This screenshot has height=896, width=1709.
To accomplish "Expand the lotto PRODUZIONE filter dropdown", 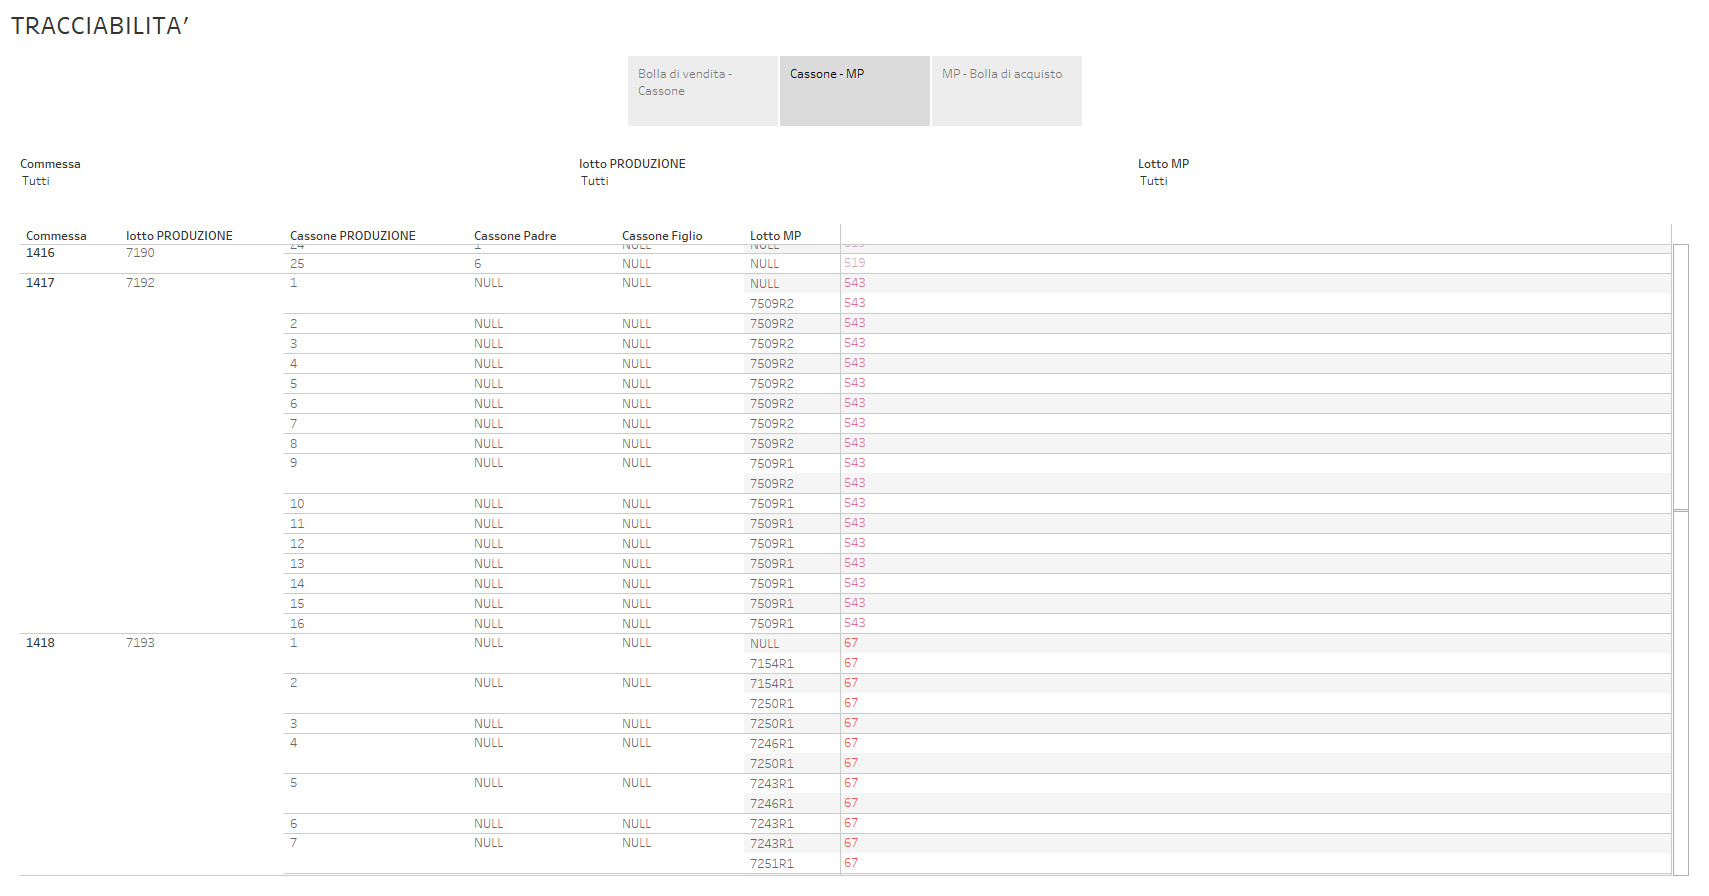I will [595, 181].
